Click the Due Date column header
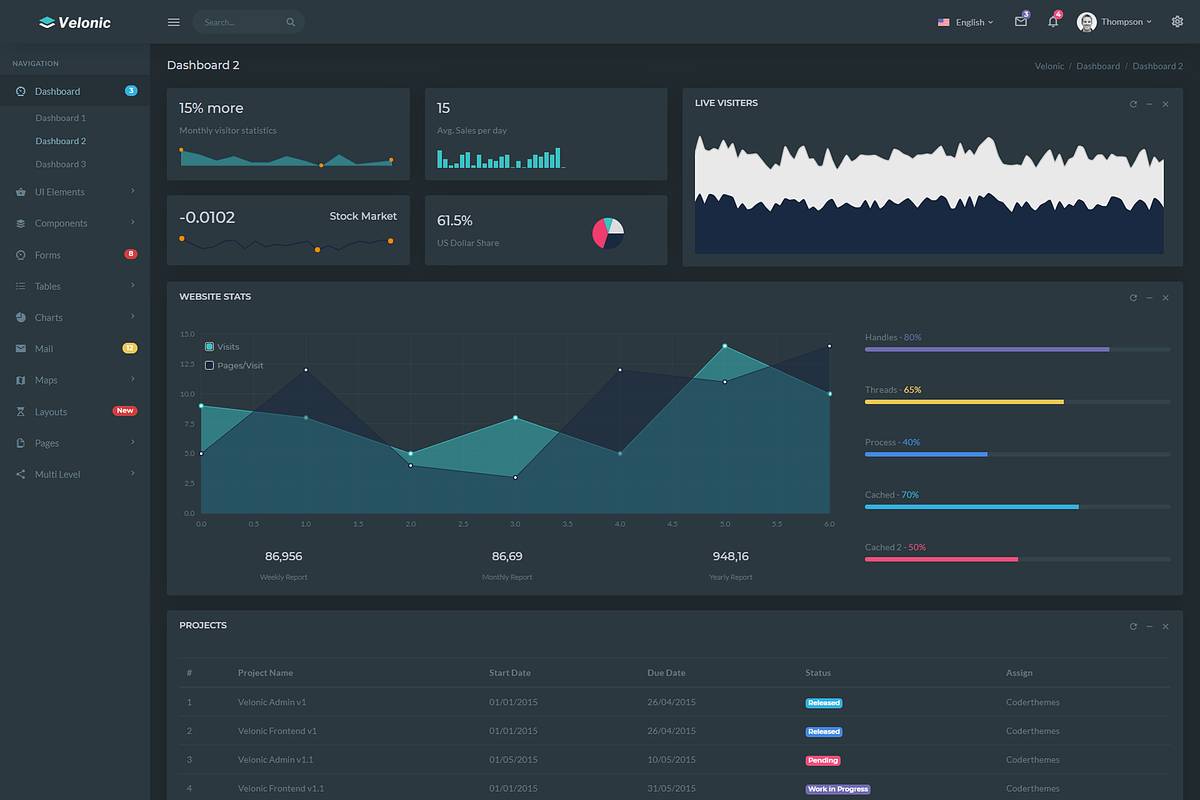The image size is (1200, 800). (x=667, y=673)
